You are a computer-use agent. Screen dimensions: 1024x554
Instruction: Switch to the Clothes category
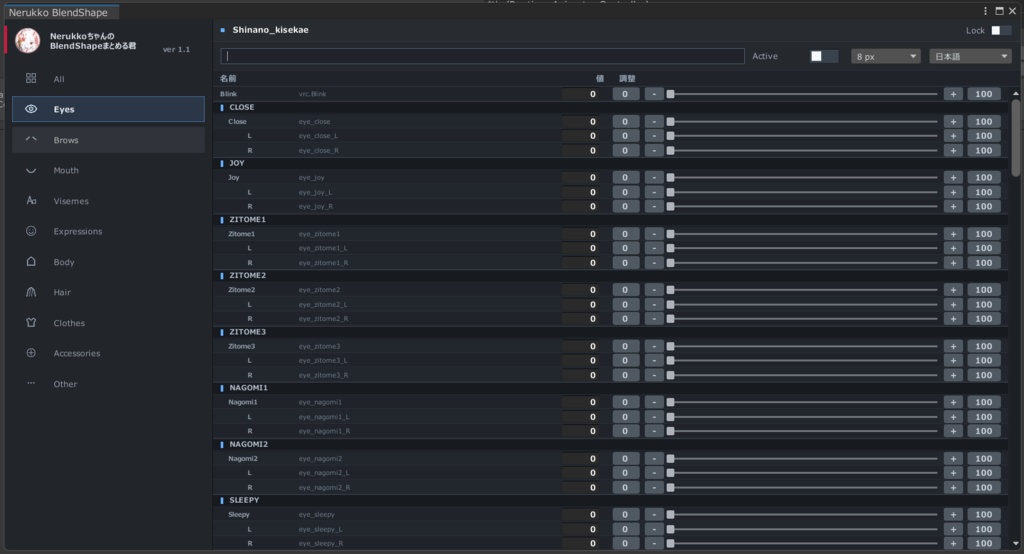(108, 323)
